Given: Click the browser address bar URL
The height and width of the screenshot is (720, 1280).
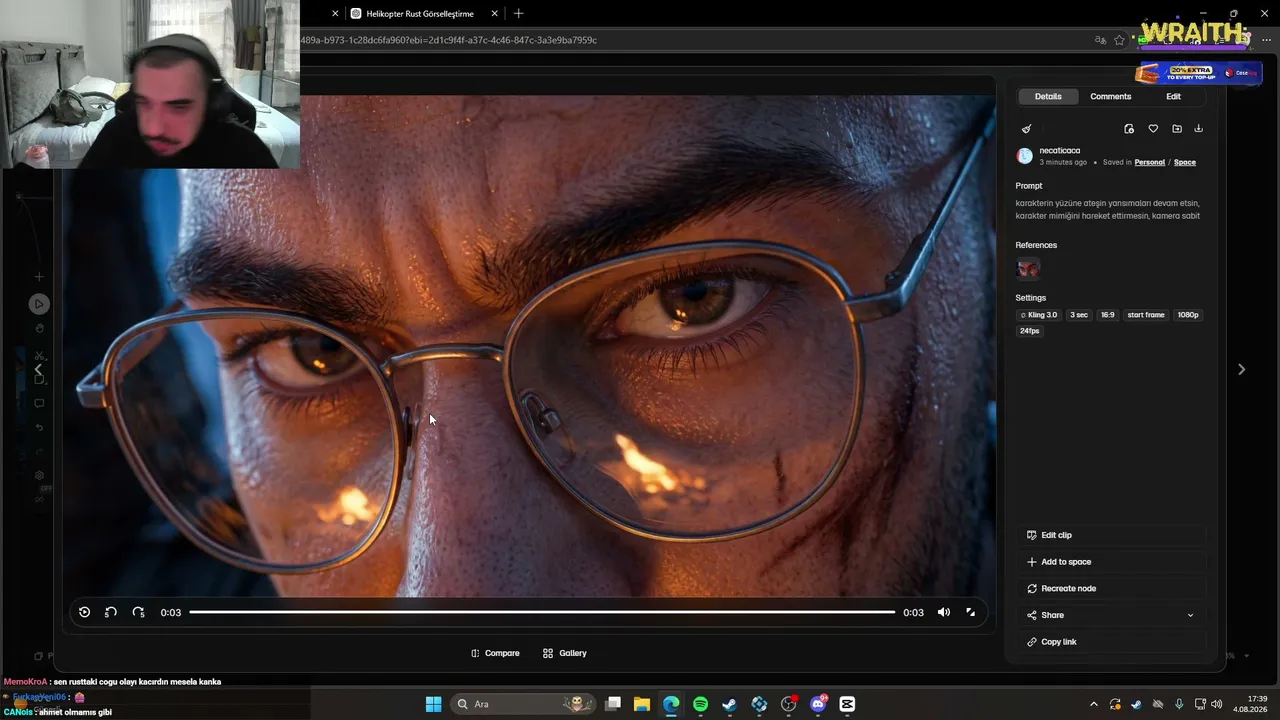Looking at the screenshot, I should 448,40.
